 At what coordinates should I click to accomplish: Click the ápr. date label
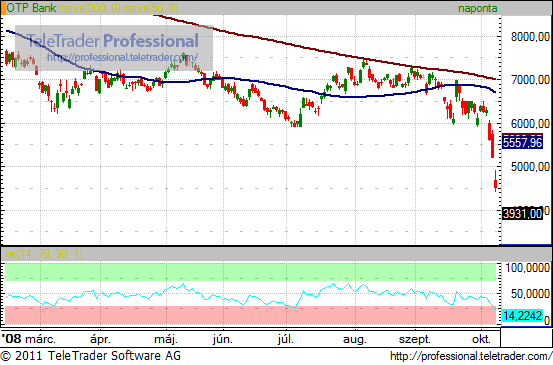[101, 339]
